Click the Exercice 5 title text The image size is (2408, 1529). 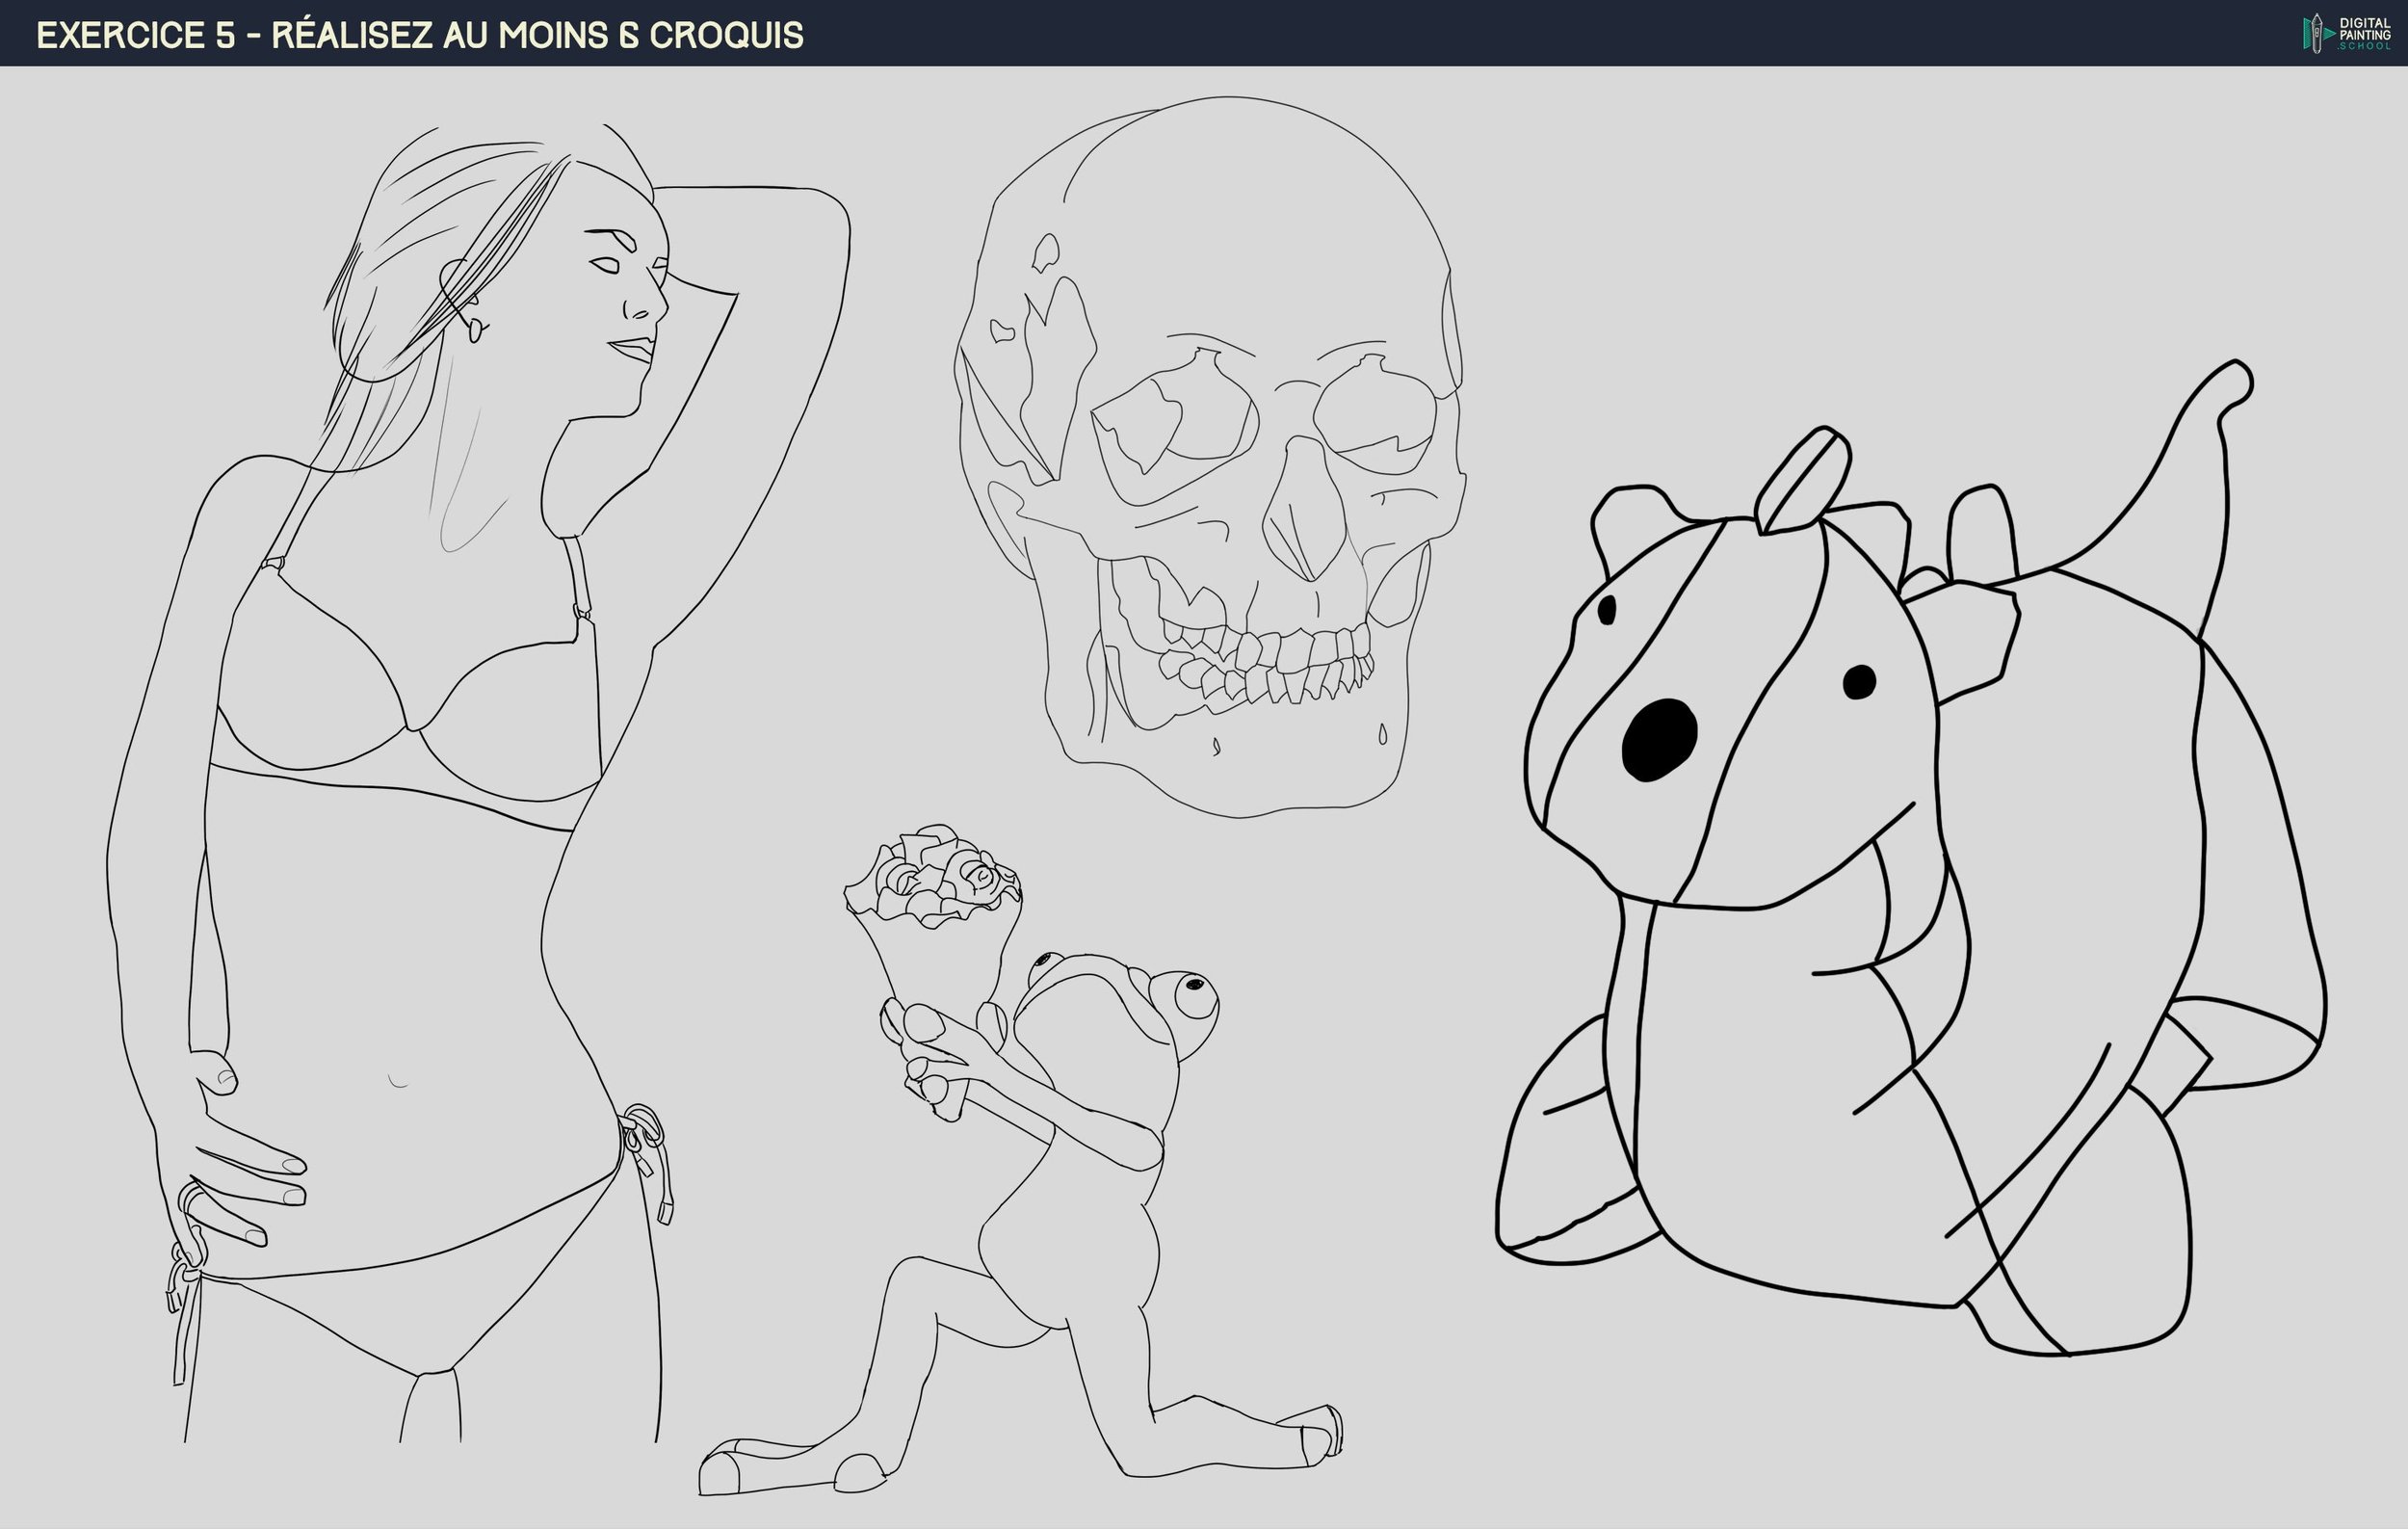coord(420,35)
